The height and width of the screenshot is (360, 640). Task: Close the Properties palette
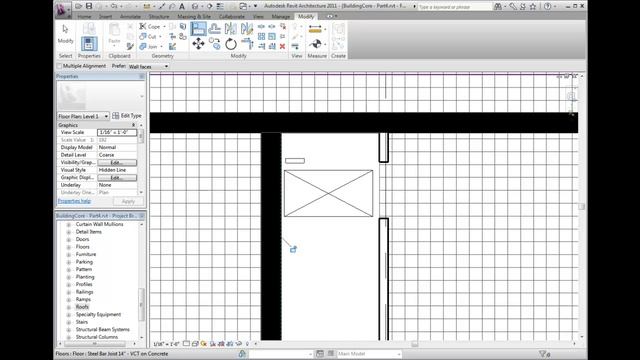click(142, 77)
